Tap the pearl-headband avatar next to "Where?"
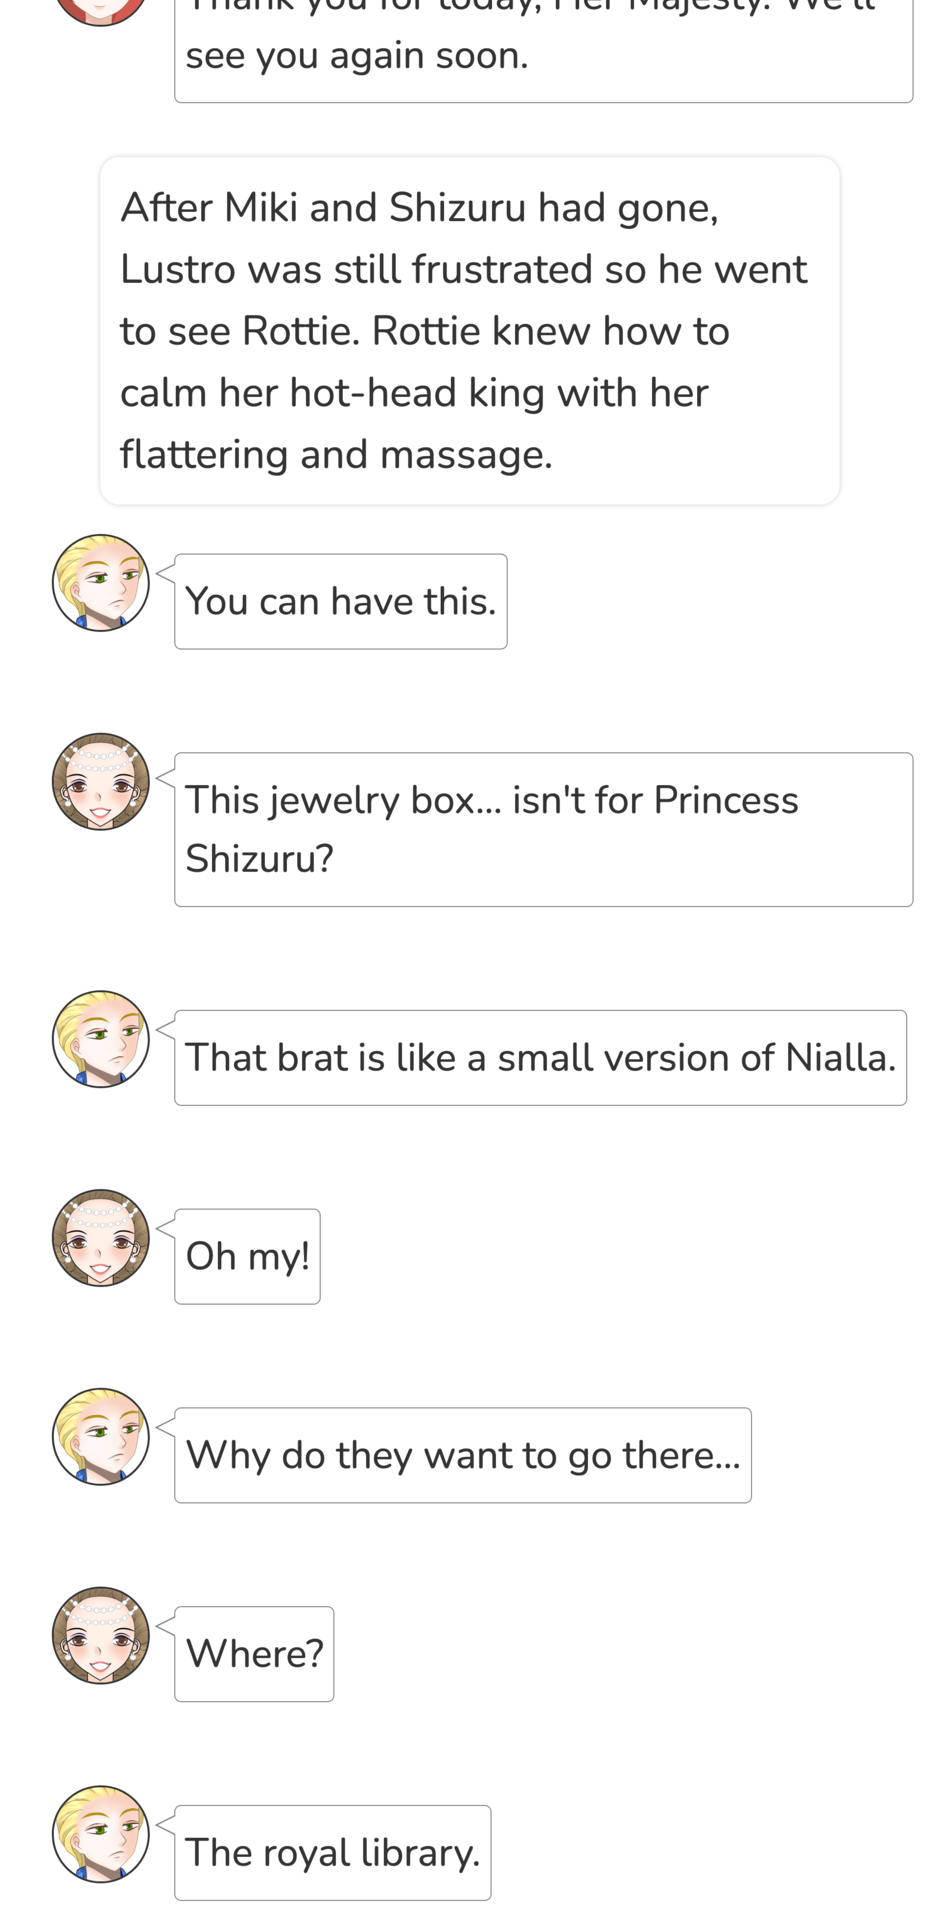Viewport: 940px width, 1914px height. 100,1636
